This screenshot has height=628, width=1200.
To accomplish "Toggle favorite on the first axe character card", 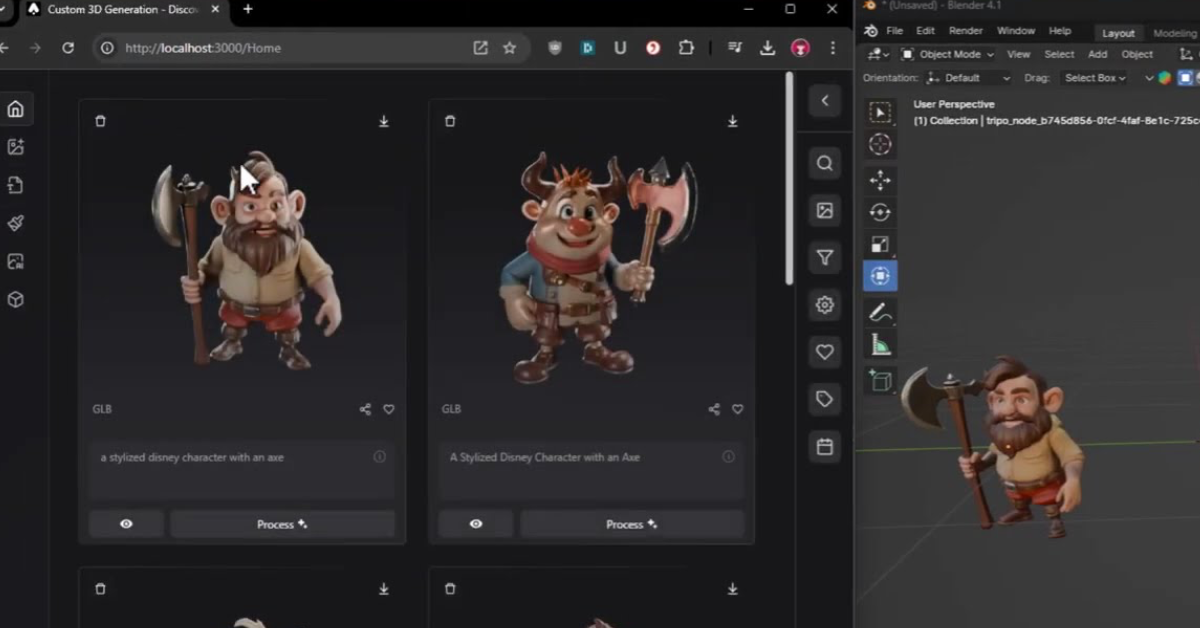I will tap(389, 409).
